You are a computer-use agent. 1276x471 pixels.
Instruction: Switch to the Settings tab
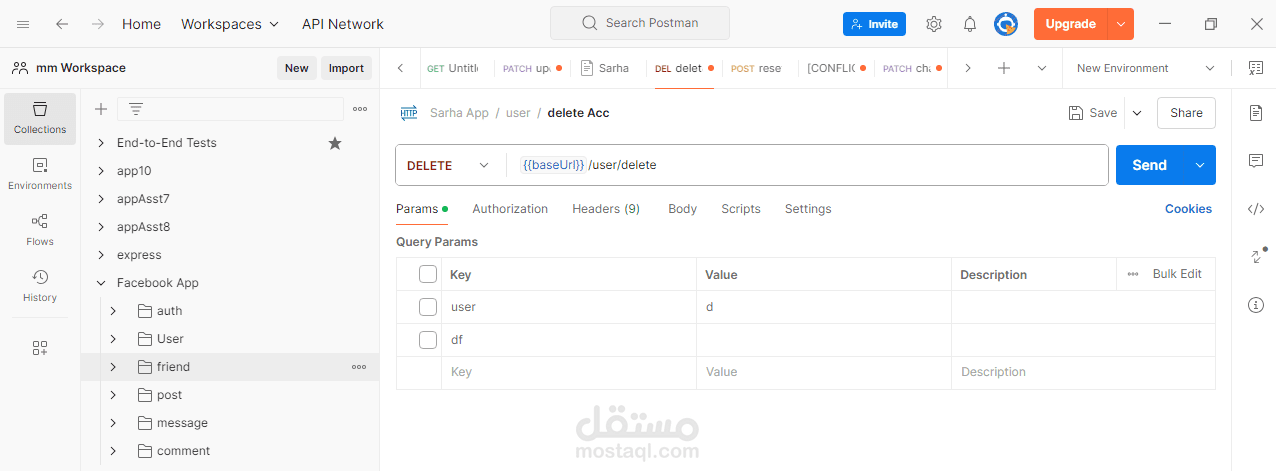pyautogui.click(x=808, y=209)
